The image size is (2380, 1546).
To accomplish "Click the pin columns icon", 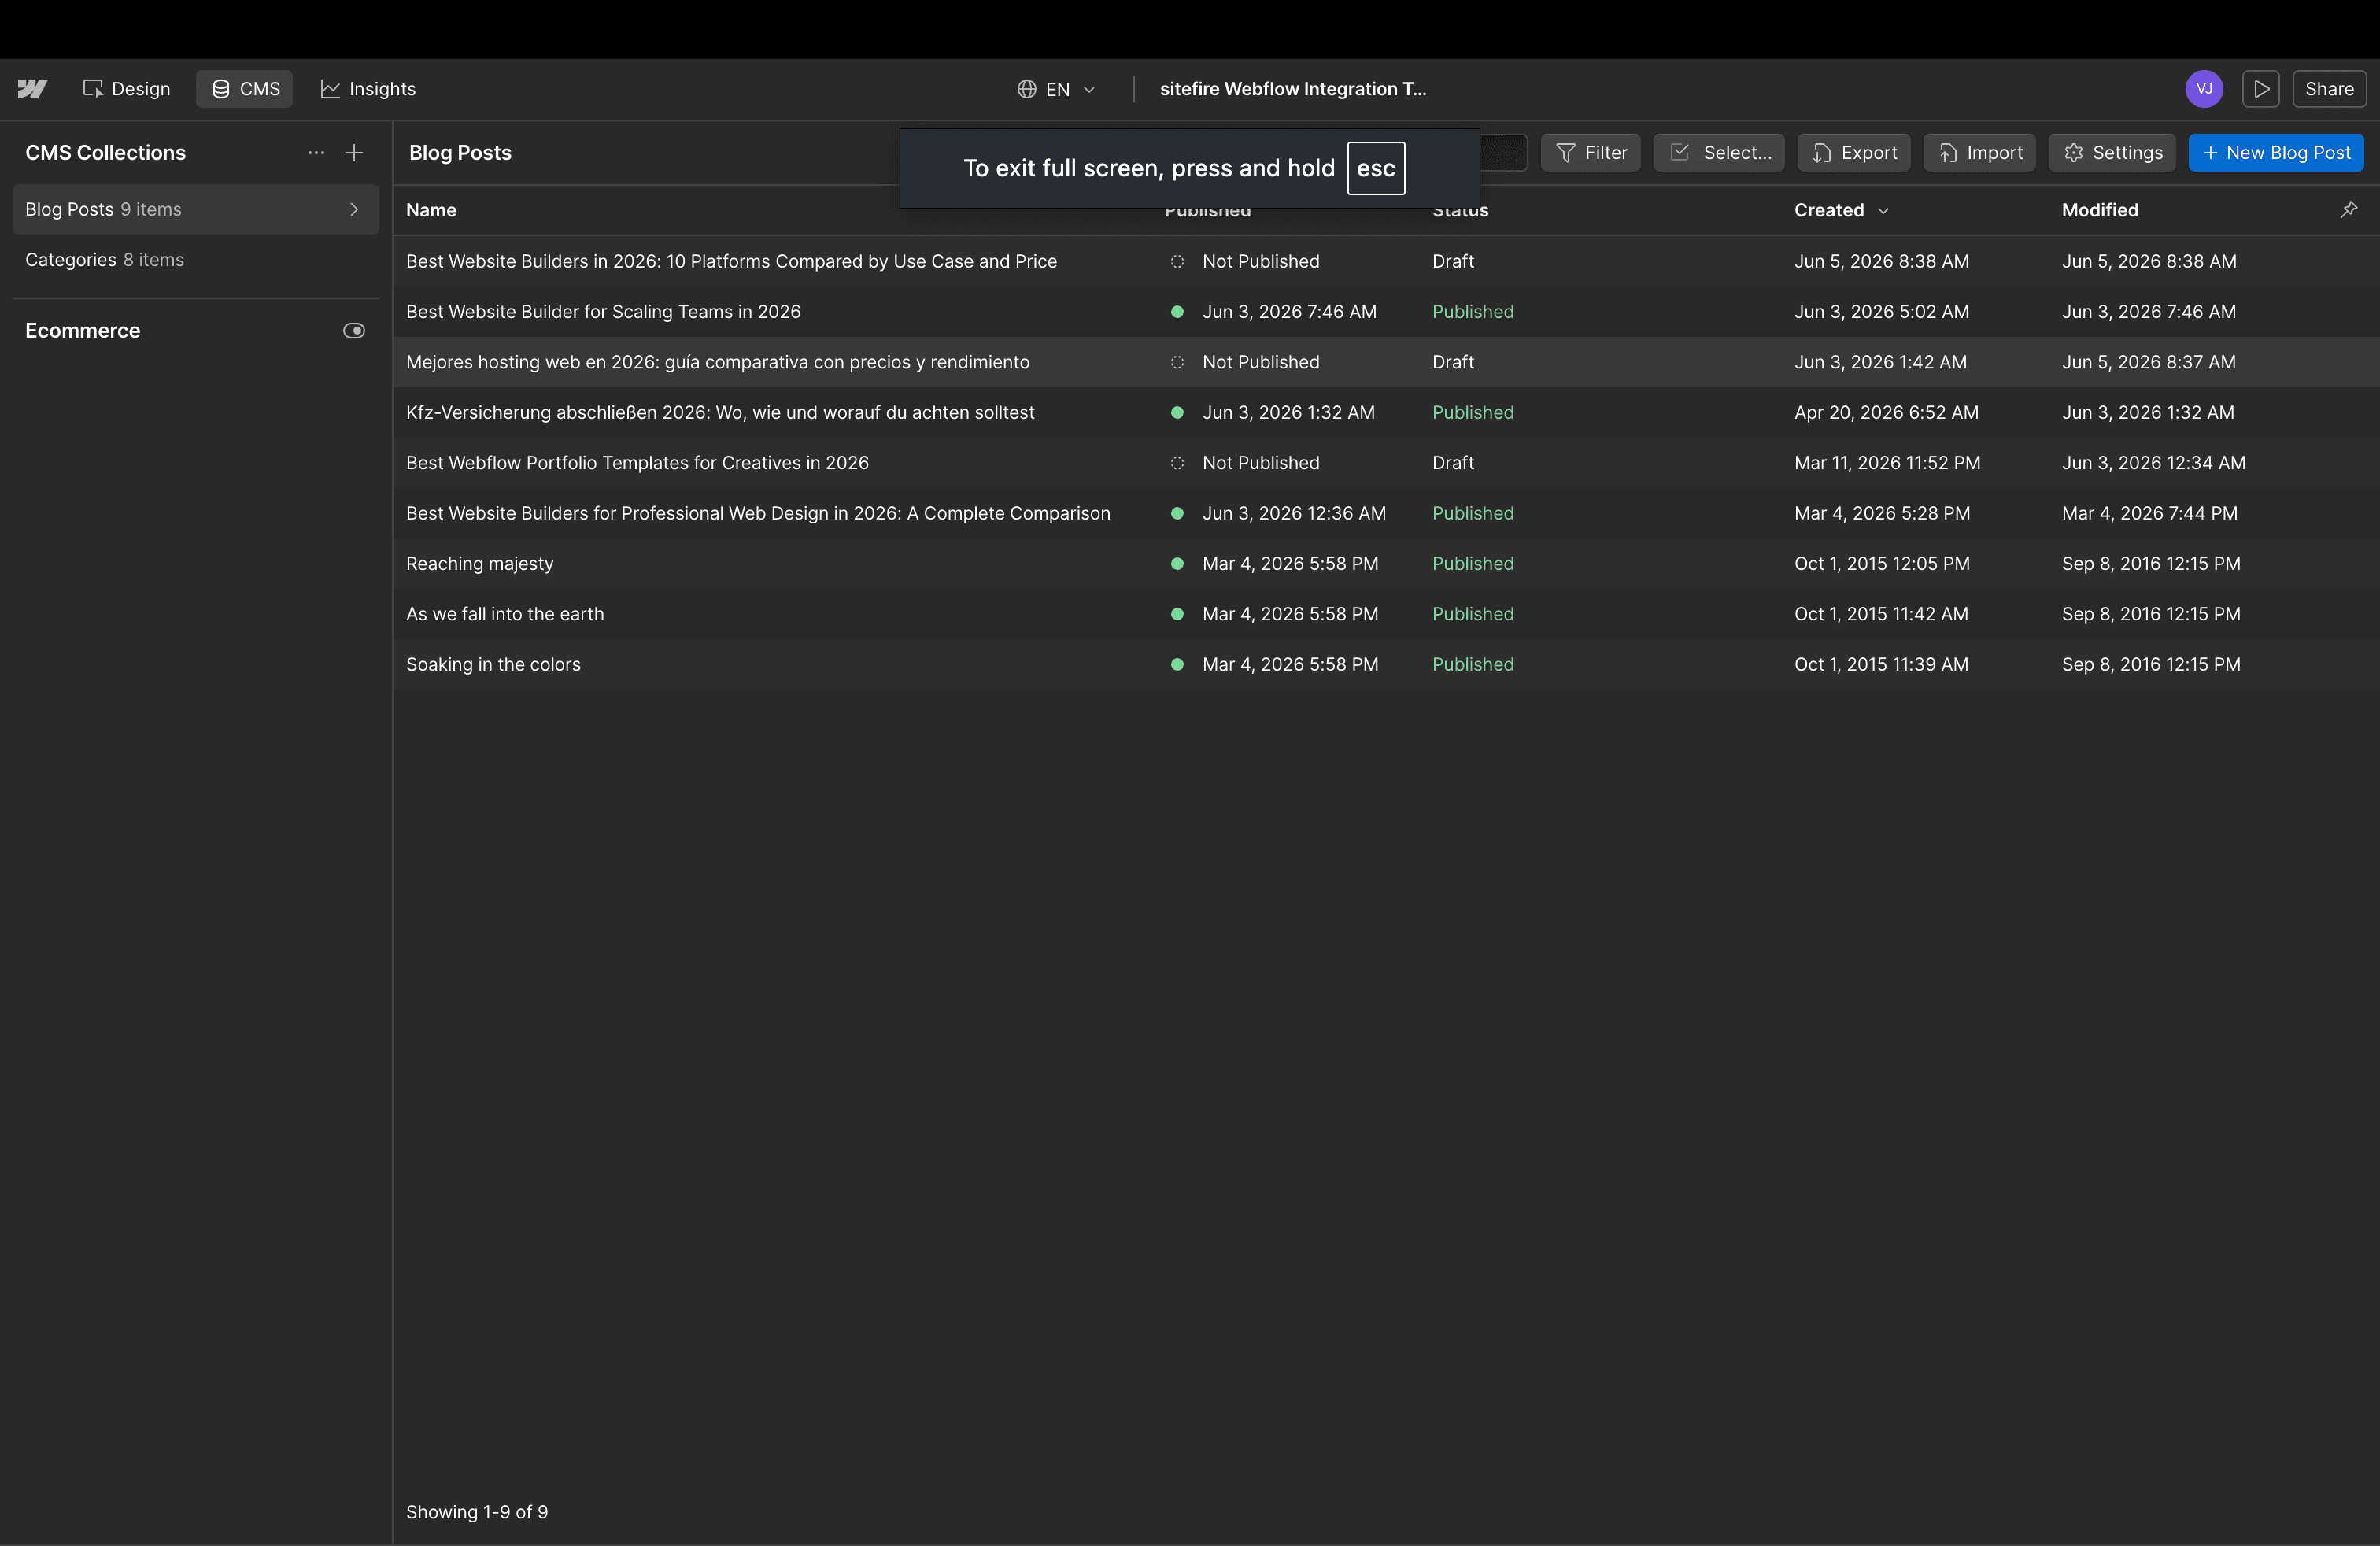I will pyautogui.click(x=2349, y=209).
